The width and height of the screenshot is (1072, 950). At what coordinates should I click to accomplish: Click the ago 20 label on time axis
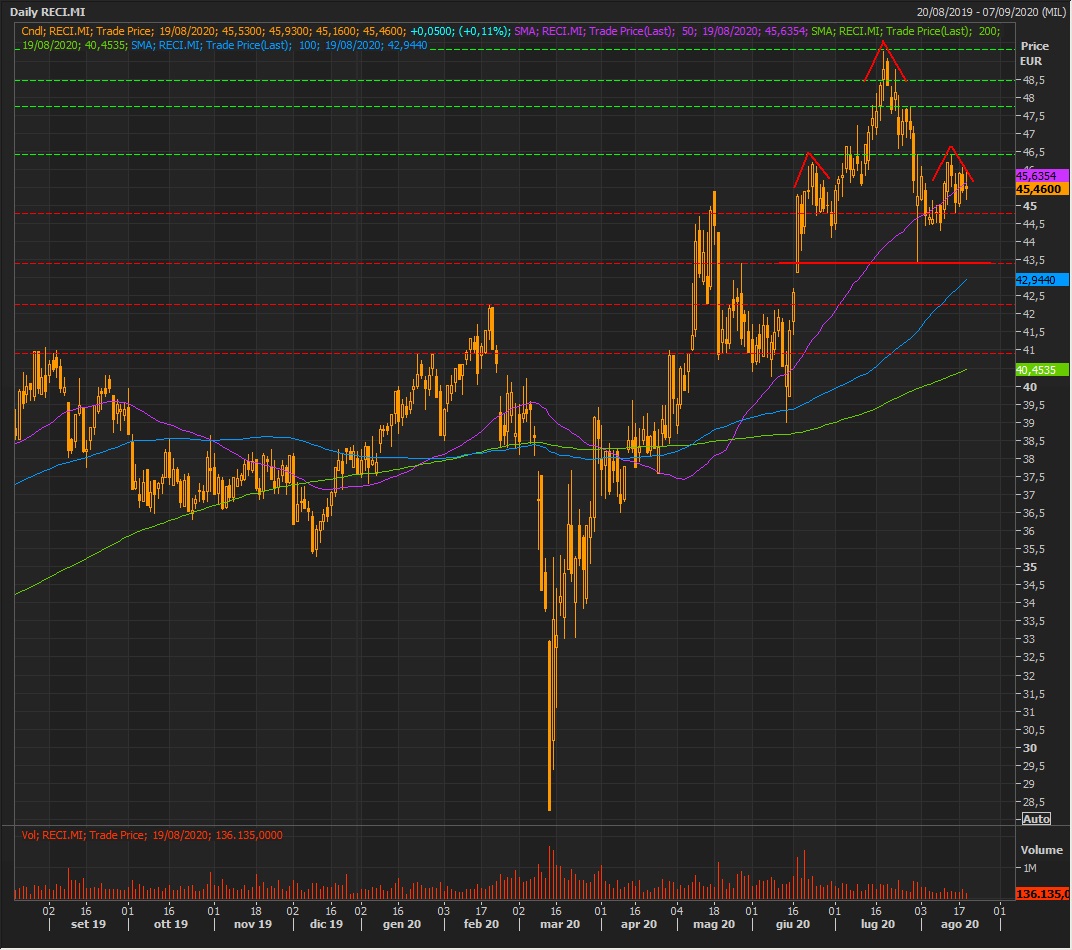click(959, 925)
